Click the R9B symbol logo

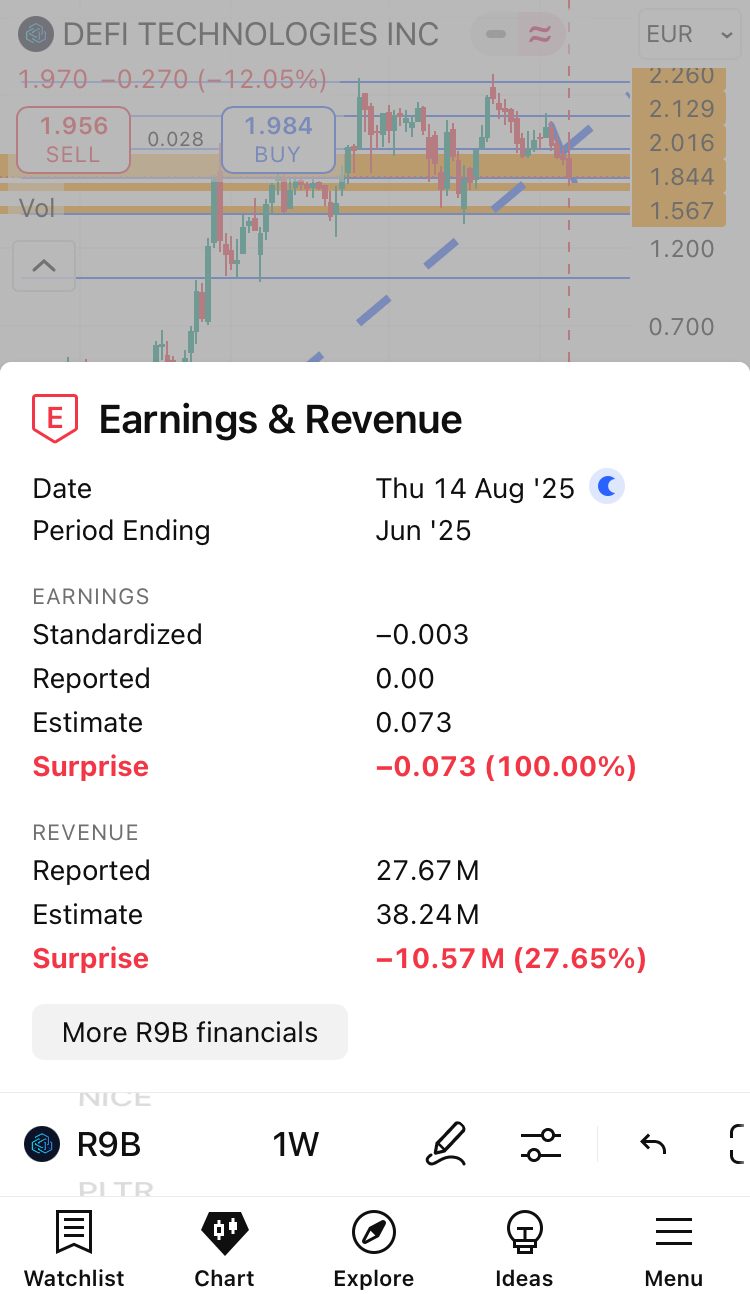[42, 1144]
